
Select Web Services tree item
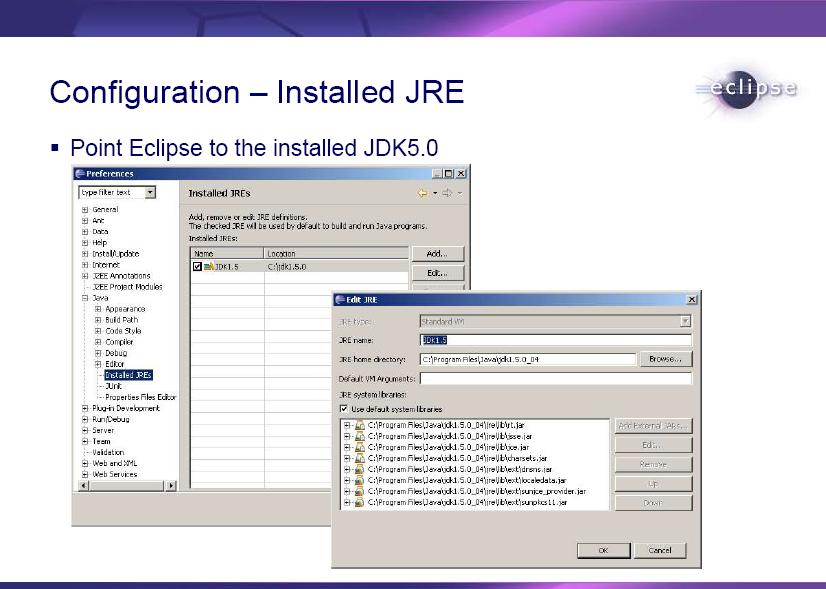click(x=115, y=475)
